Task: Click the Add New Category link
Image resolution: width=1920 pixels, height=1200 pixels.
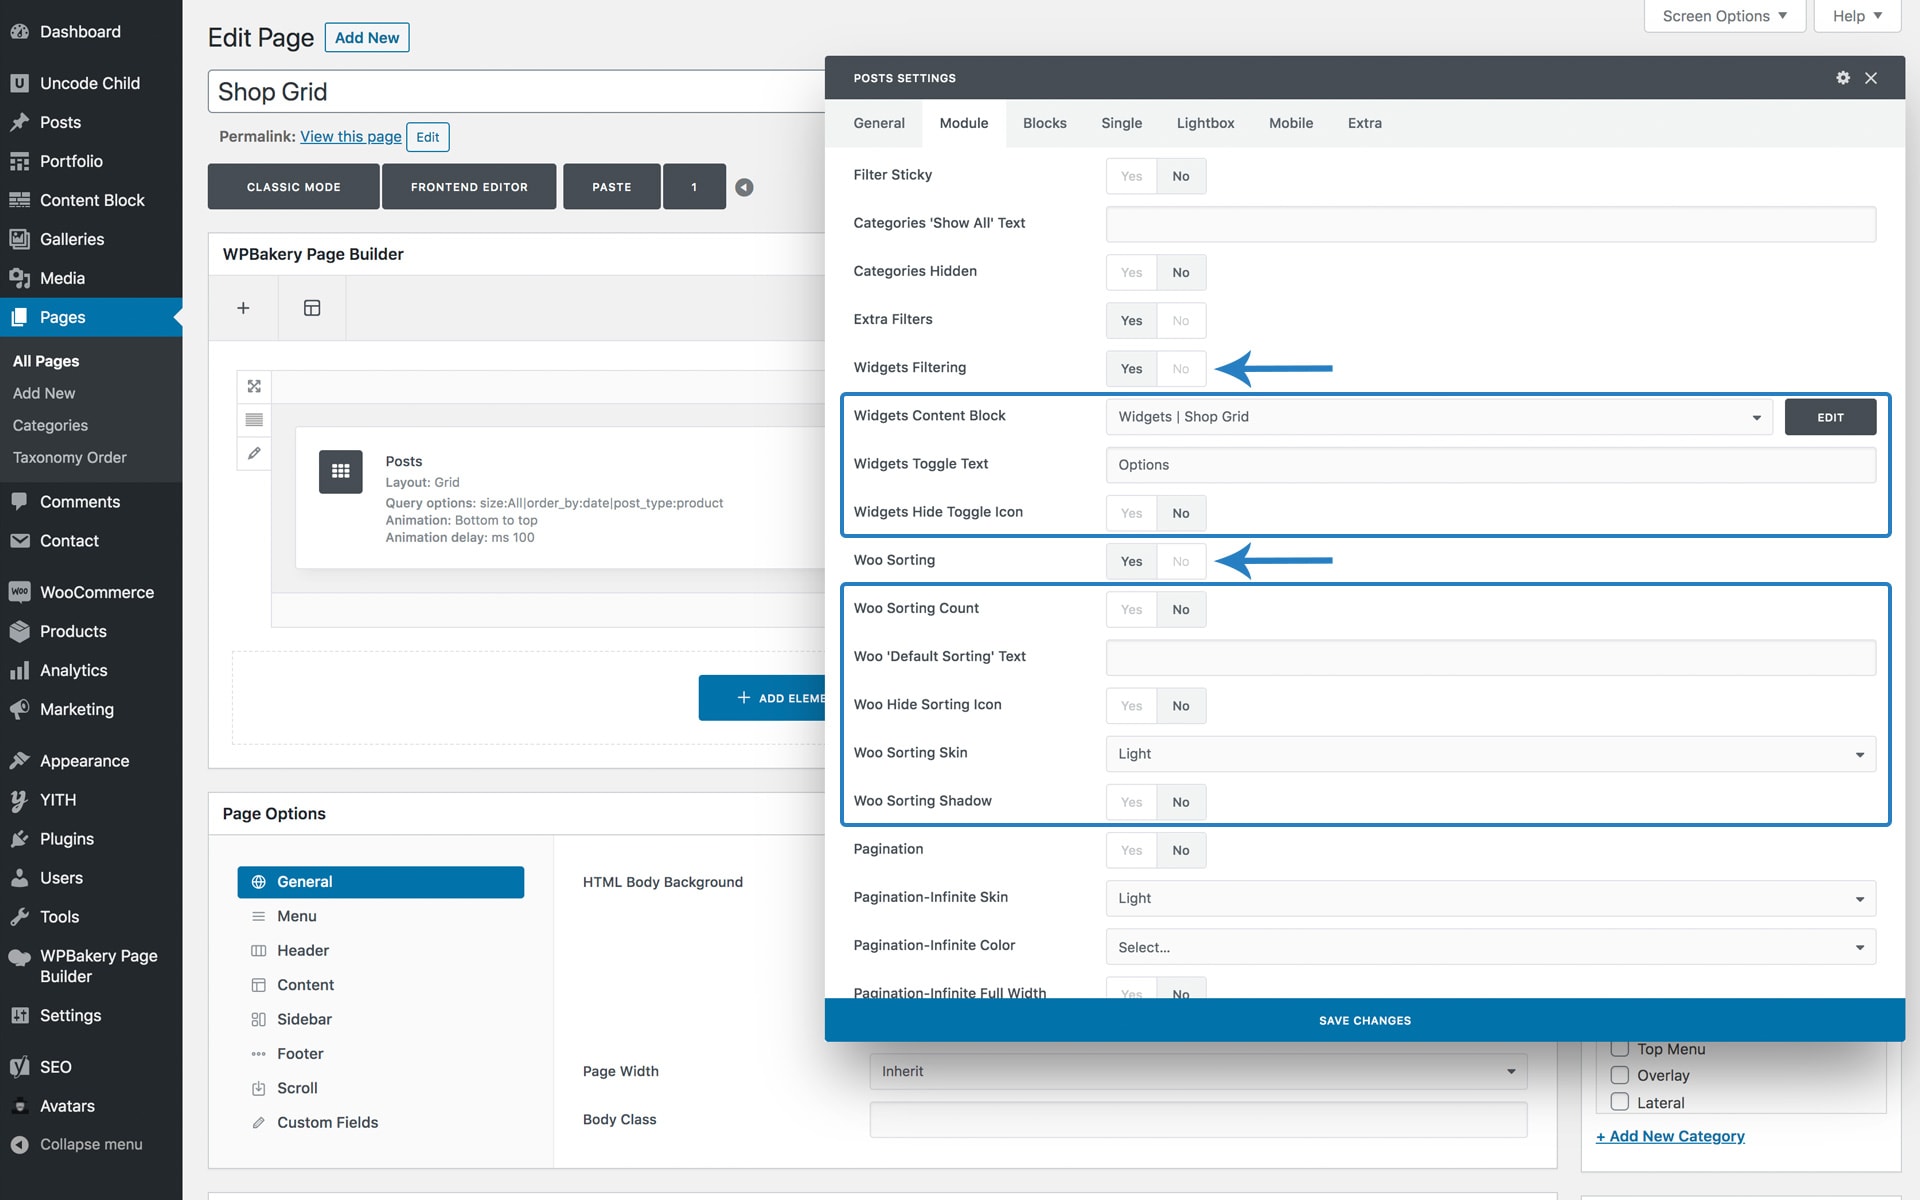Action: (1670, 1136)
